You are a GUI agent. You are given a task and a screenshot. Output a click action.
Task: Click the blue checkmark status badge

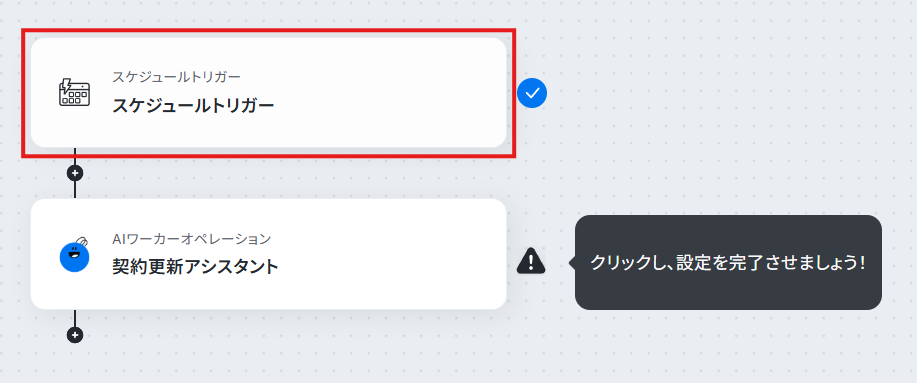point(532,93)
